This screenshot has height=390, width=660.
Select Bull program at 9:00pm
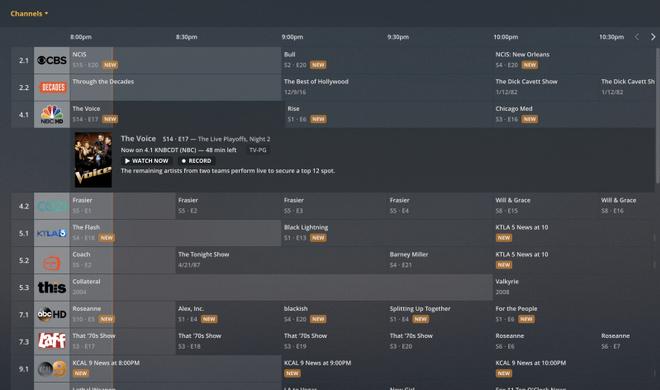(x=386, y=60)
